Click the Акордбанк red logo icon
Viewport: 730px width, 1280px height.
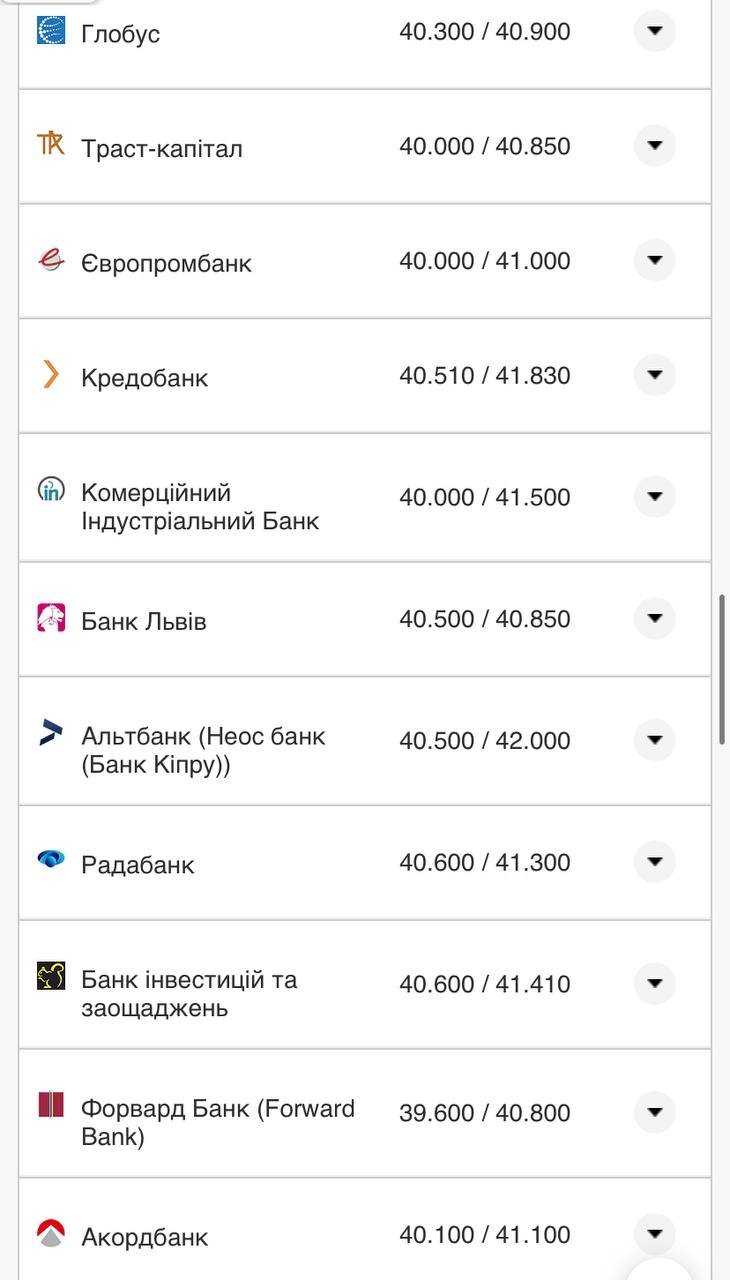[51, 1233]
